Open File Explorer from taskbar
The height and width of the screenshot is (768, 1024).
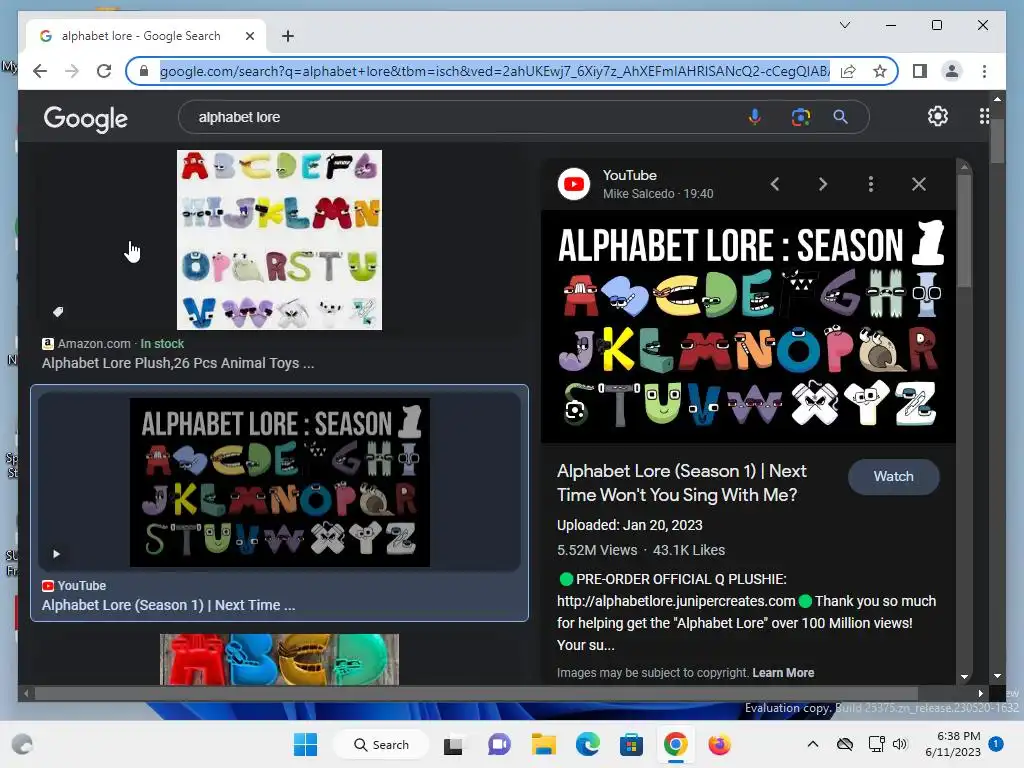coord(543,744)
